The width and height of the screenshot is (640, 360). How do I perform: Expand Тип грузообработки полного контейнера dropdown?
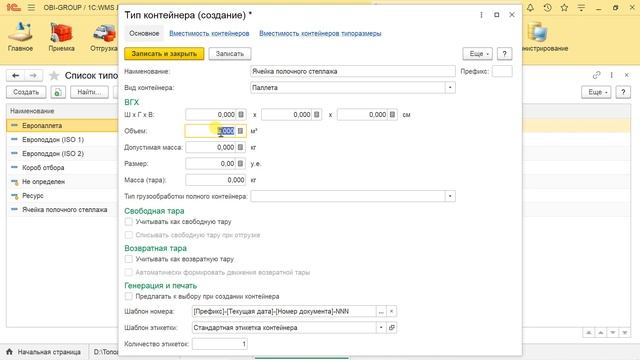click(x=450, y=196)
